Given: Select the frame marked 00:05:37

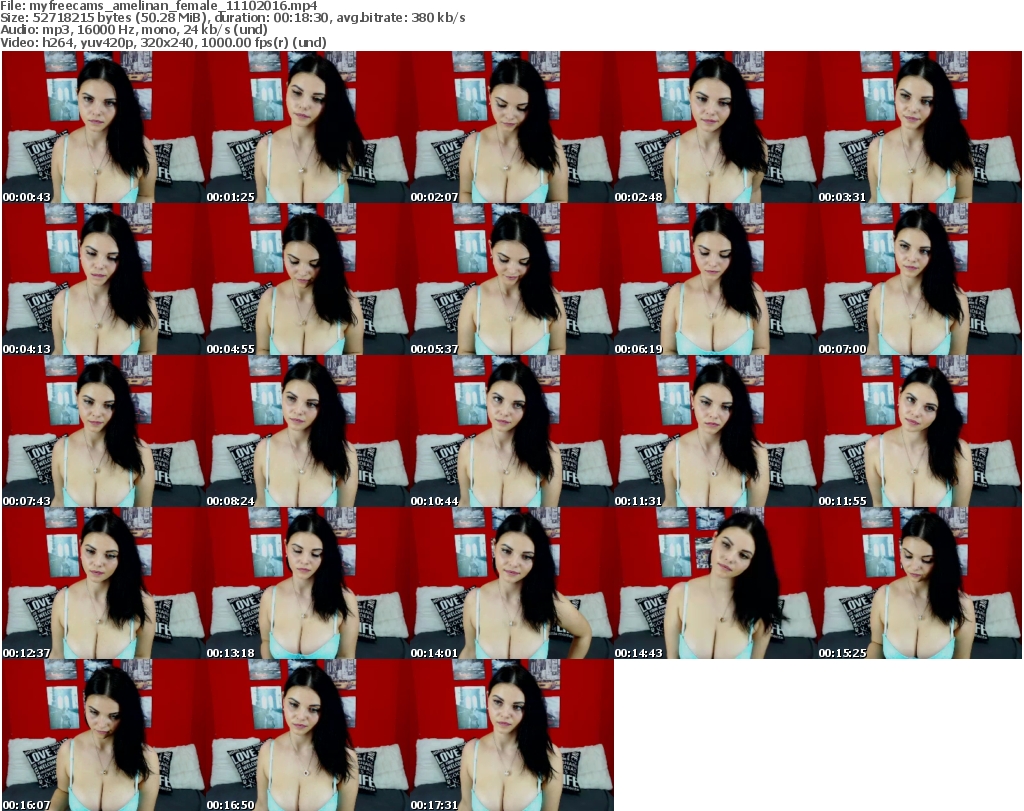Looking at the screenshot, I should (x=512, y=279).
